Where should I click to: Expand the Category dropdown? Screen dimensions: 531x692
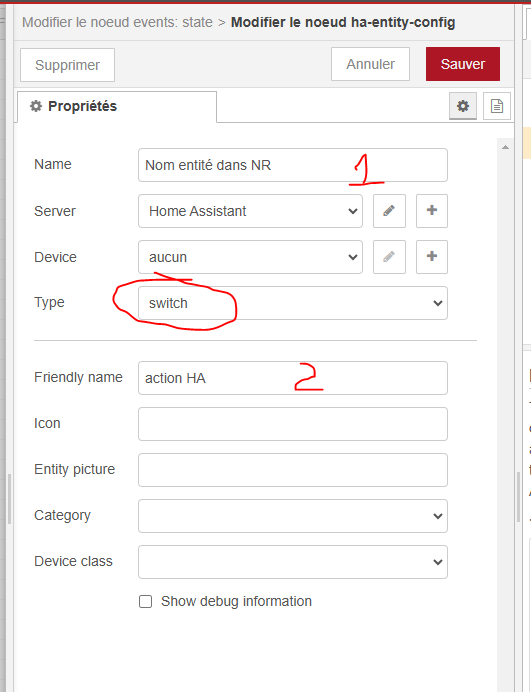[293, 516]
